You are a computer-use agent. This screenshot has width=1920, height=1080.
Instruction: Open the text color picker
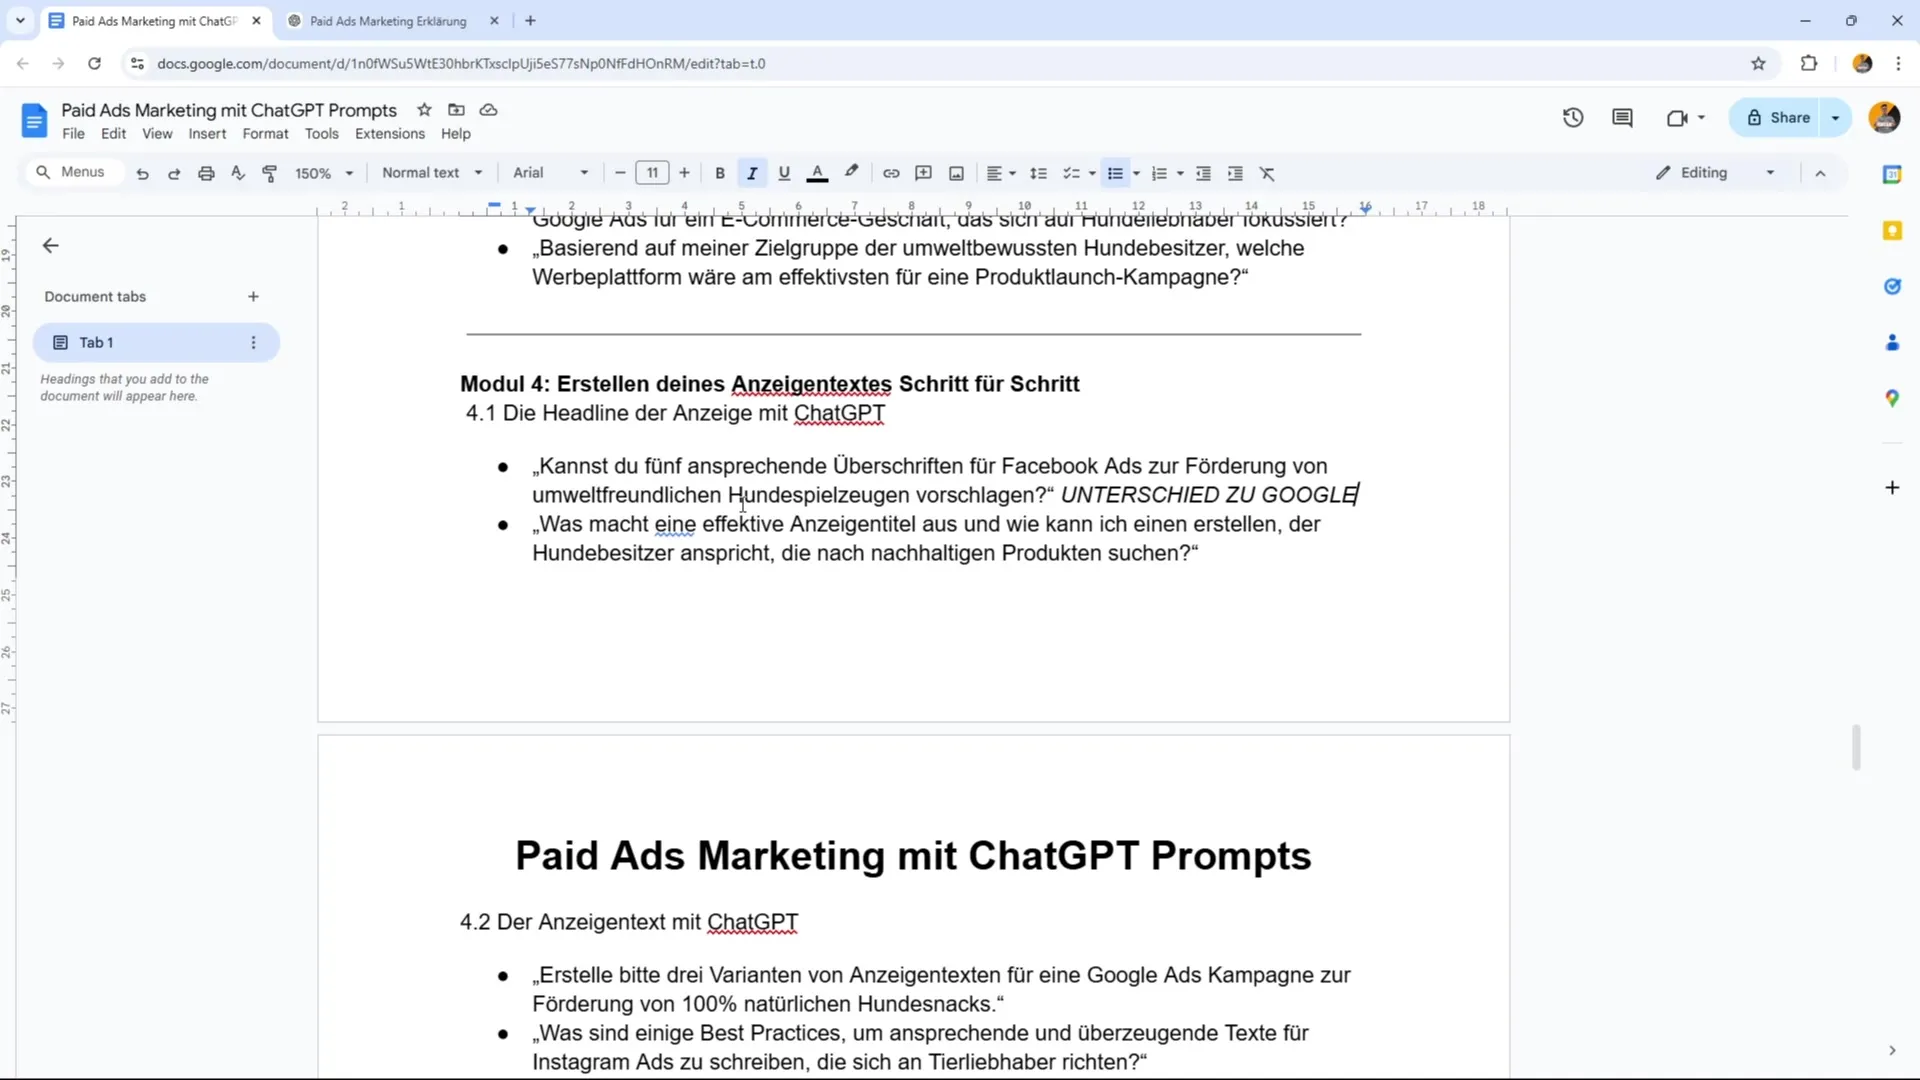coord(817,173)
